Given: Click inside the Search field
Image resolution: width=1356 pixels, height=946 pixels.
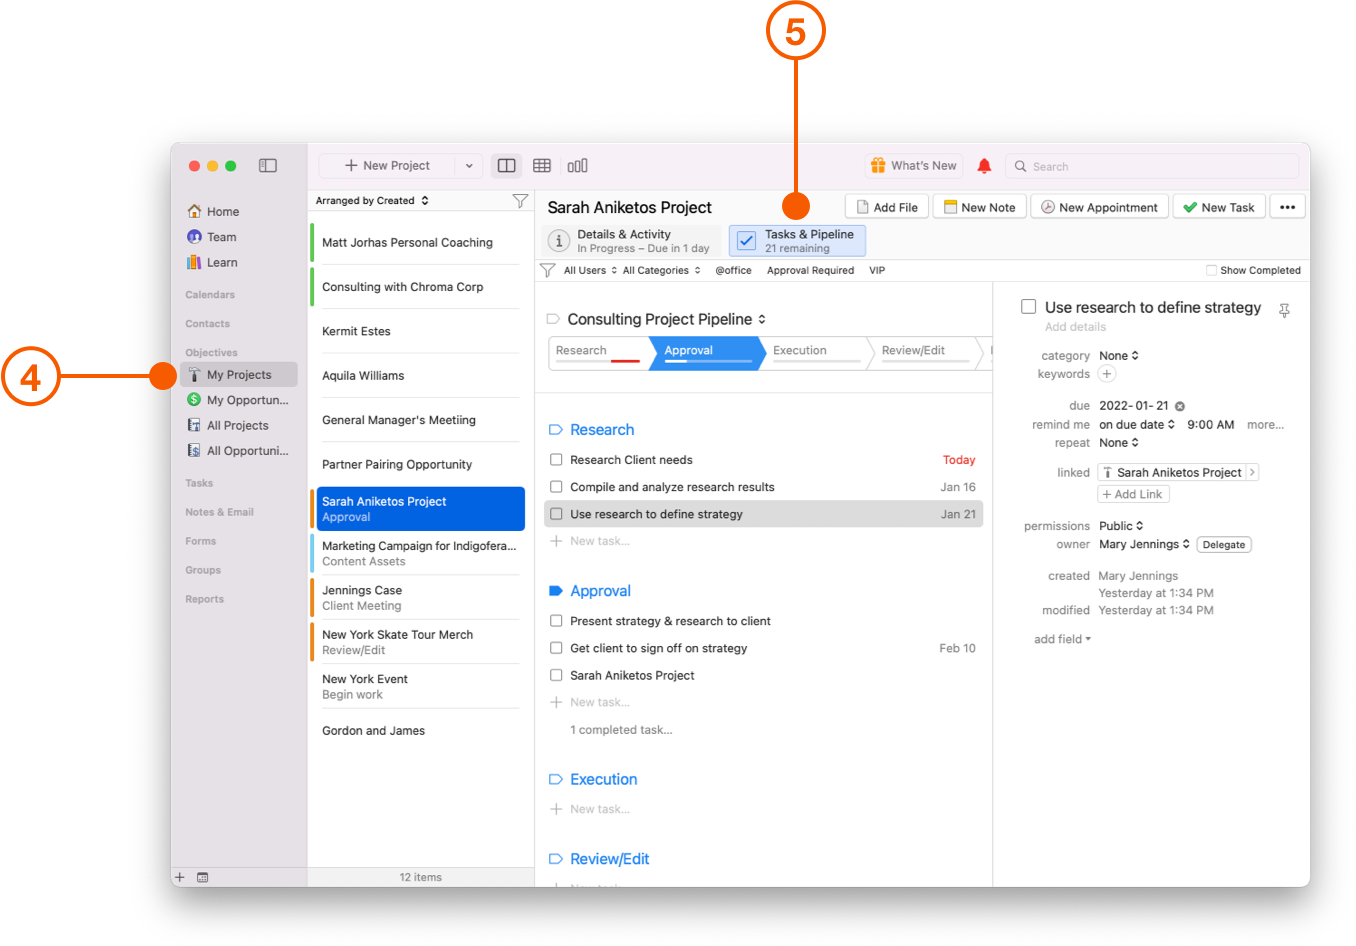Looking at the screenshot, I should [1150, 166].
